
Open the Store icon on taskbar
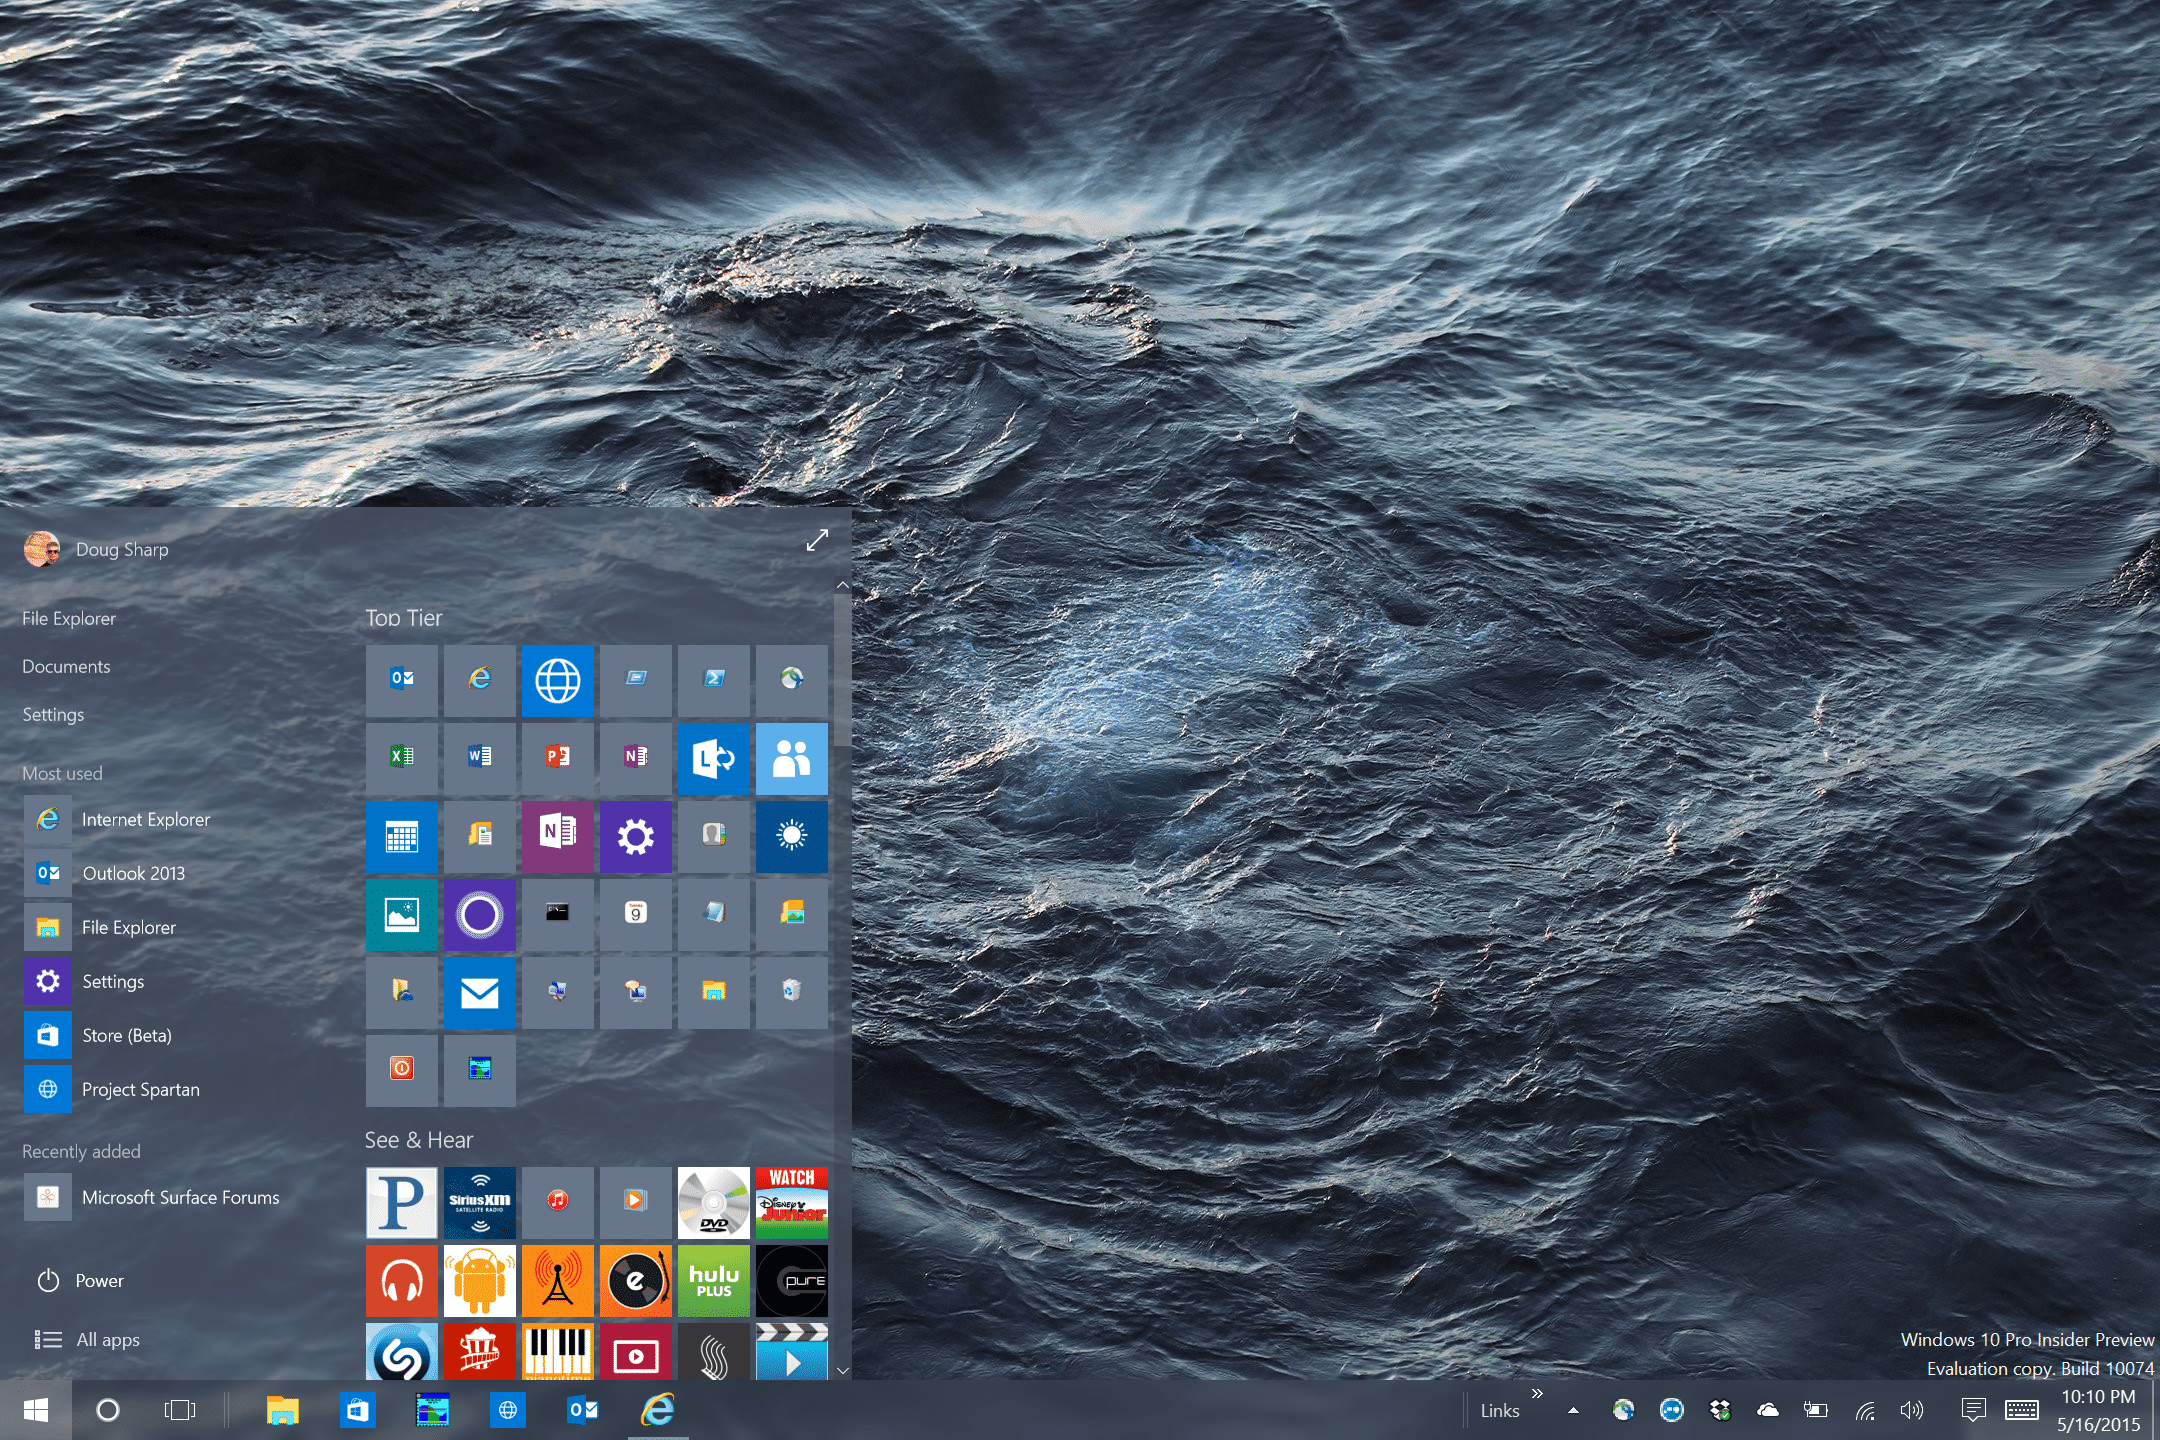click(x=358, y=1410)
